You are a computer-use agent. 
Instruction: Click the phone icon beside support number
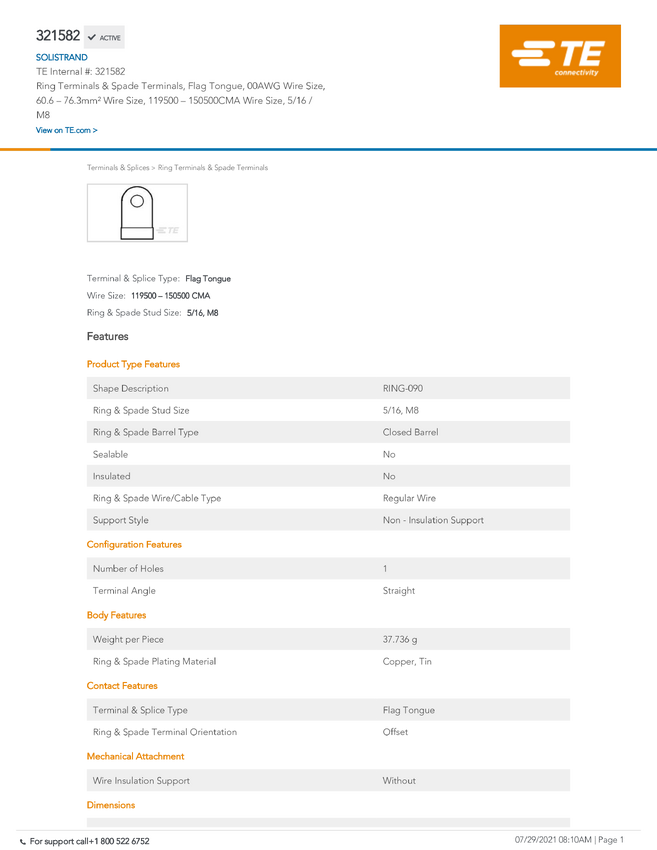(23, 842)
